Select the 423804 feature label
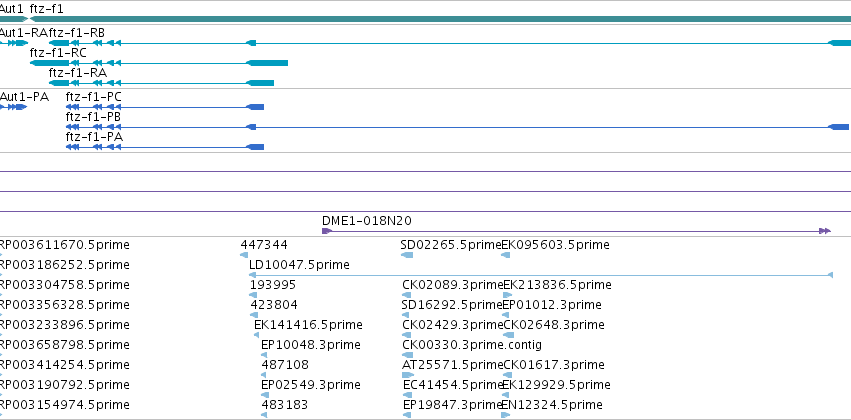 click(x=274, y=304)
